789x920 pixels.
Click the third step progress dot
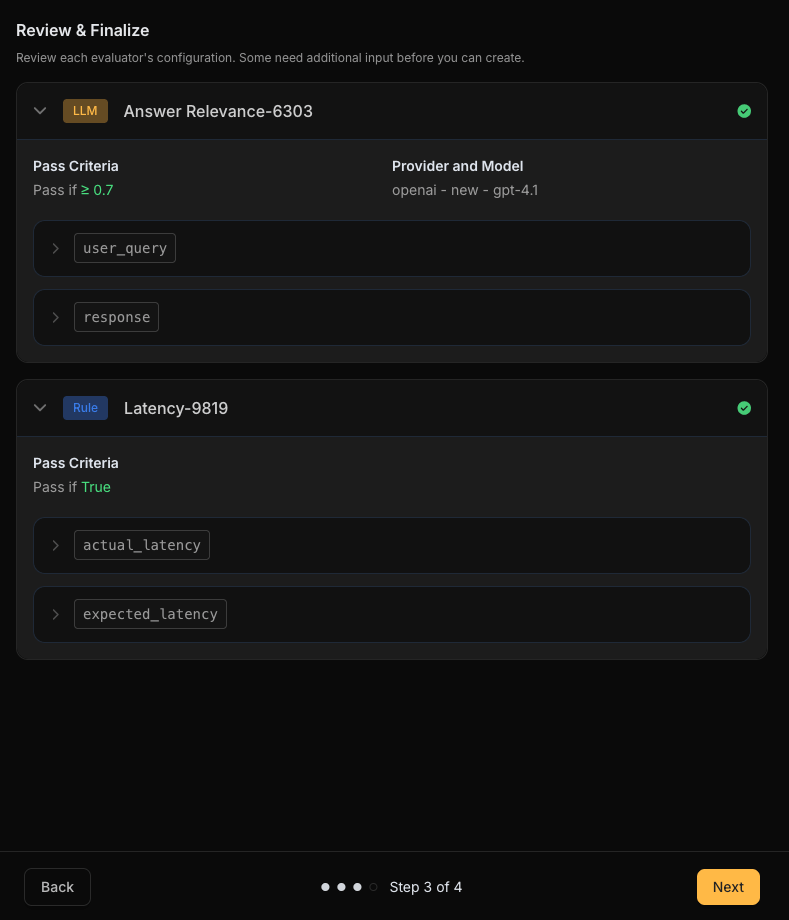point(357,887)
